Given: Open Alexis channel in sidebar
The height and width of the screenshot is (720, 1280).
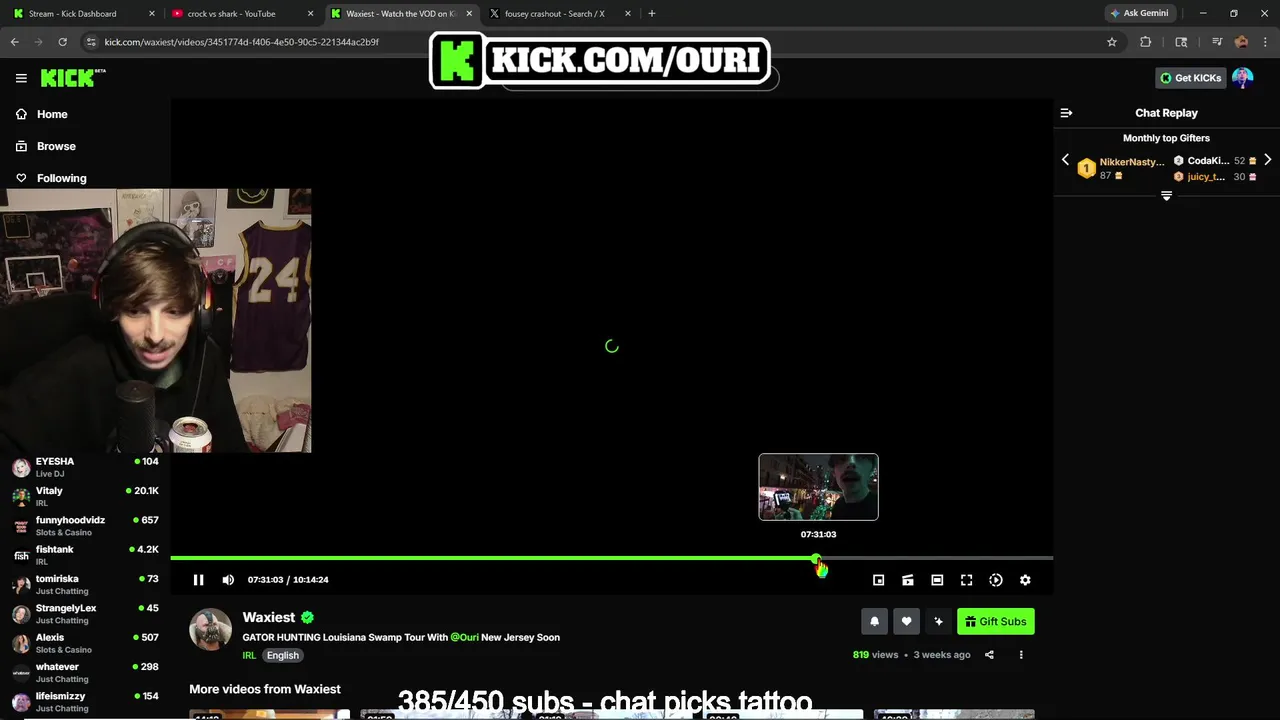Looking at the screenshot, I should tap(85, 643).
